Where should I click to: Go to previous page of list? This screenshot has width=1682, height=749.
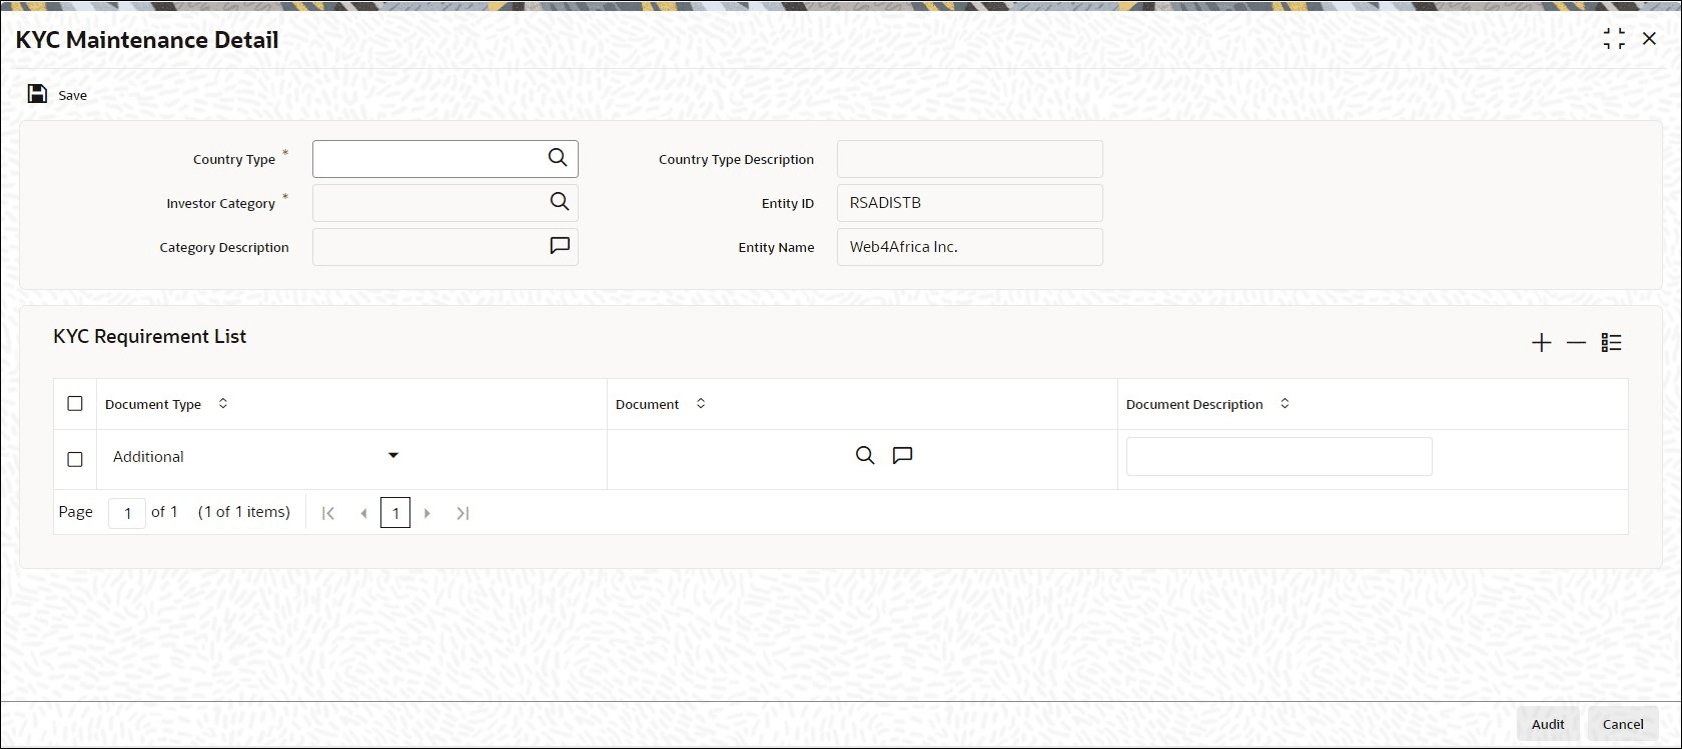(x=363, y=513)
